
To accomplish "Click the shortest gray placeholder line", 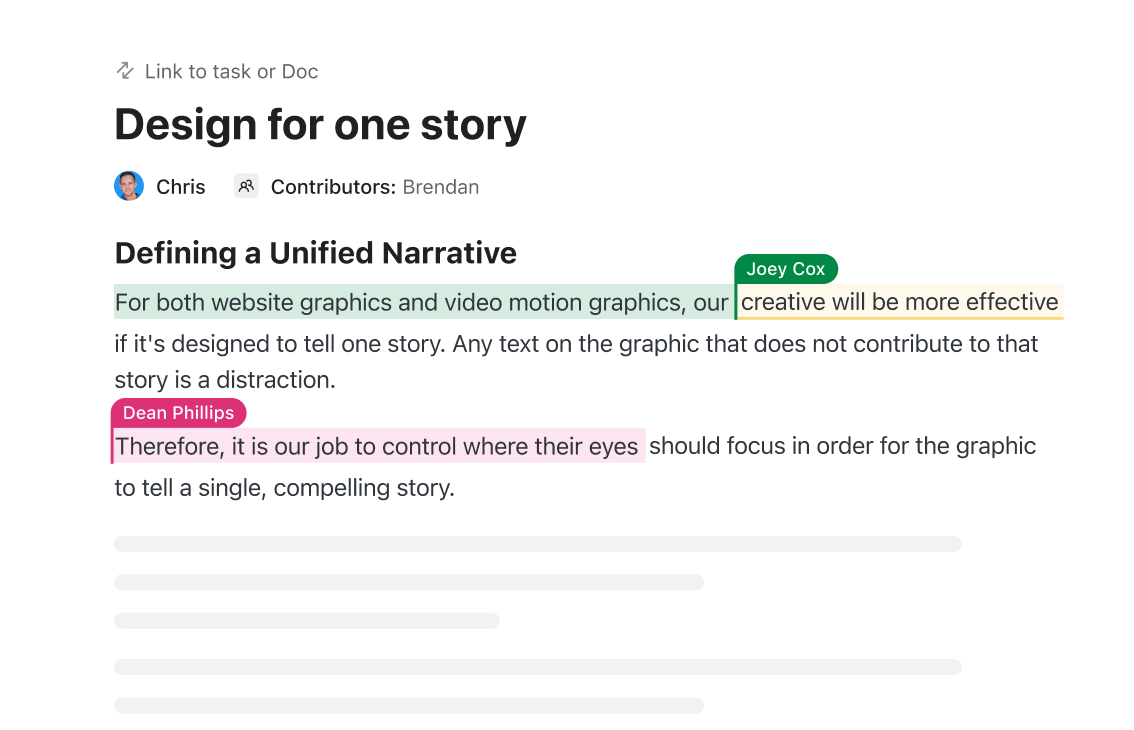I will coord(307,621).
